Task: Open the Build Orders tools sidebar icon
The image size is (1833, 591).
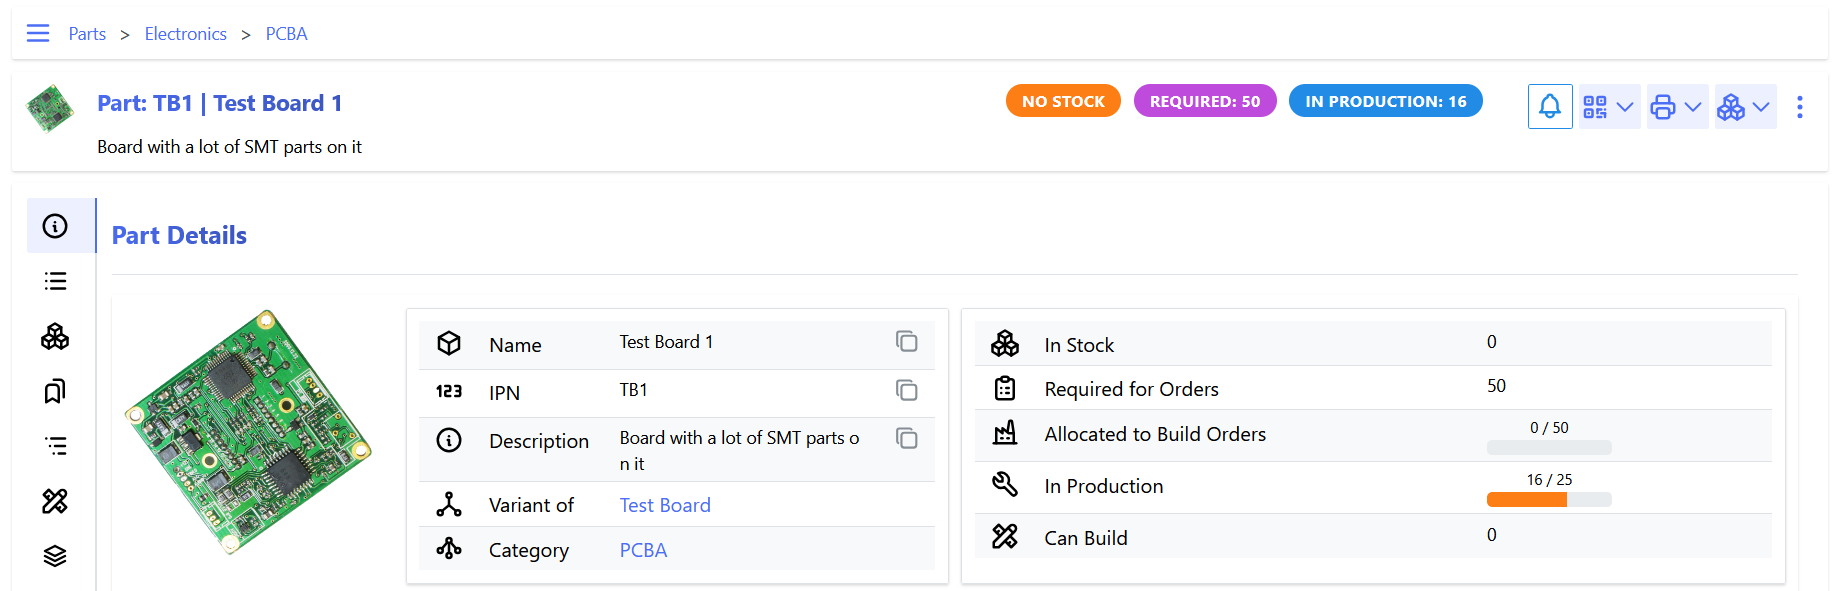Action: 55,501
